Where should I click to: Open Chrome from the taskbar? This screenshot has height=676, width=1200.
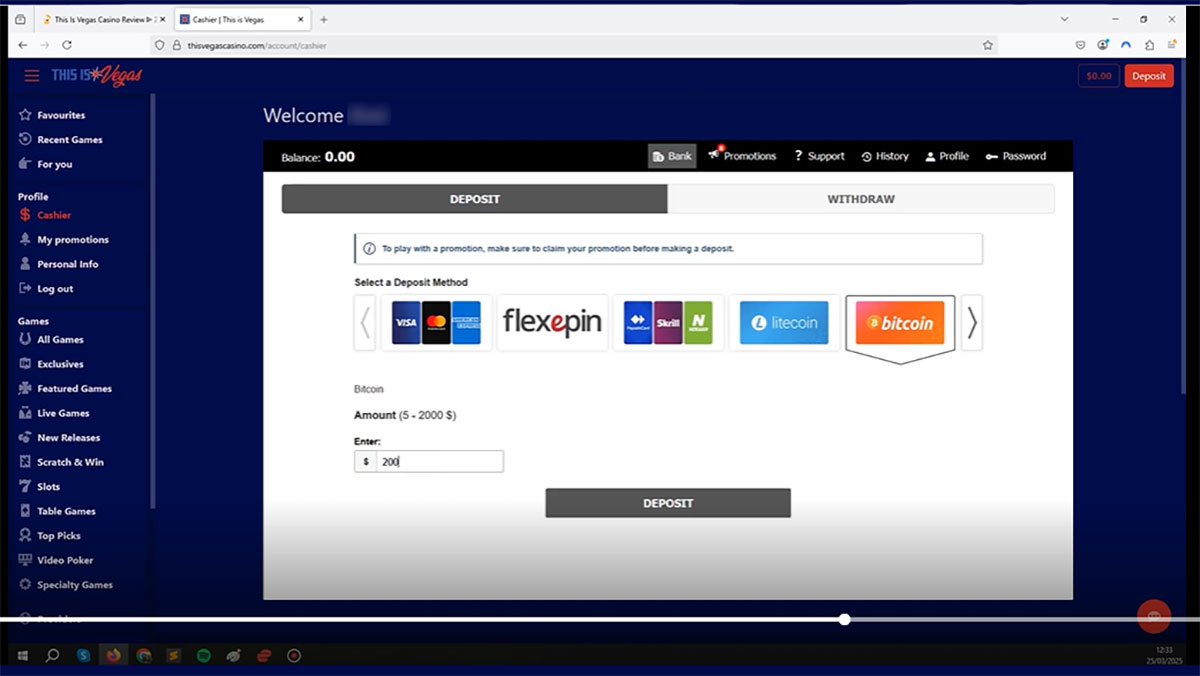[x=144, y=656]
